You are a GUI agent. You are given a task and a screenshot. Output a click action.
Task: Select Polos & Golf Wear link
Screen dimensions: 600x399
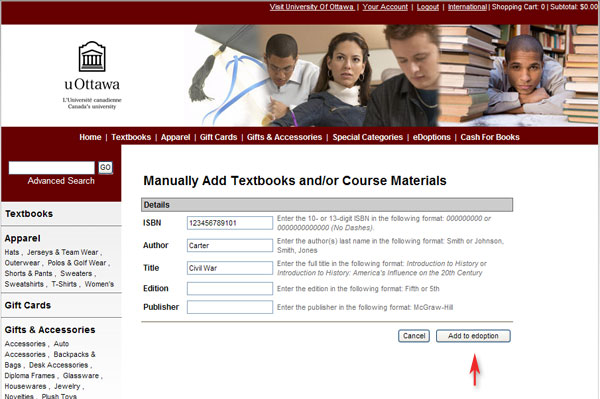tap(77, 263)
